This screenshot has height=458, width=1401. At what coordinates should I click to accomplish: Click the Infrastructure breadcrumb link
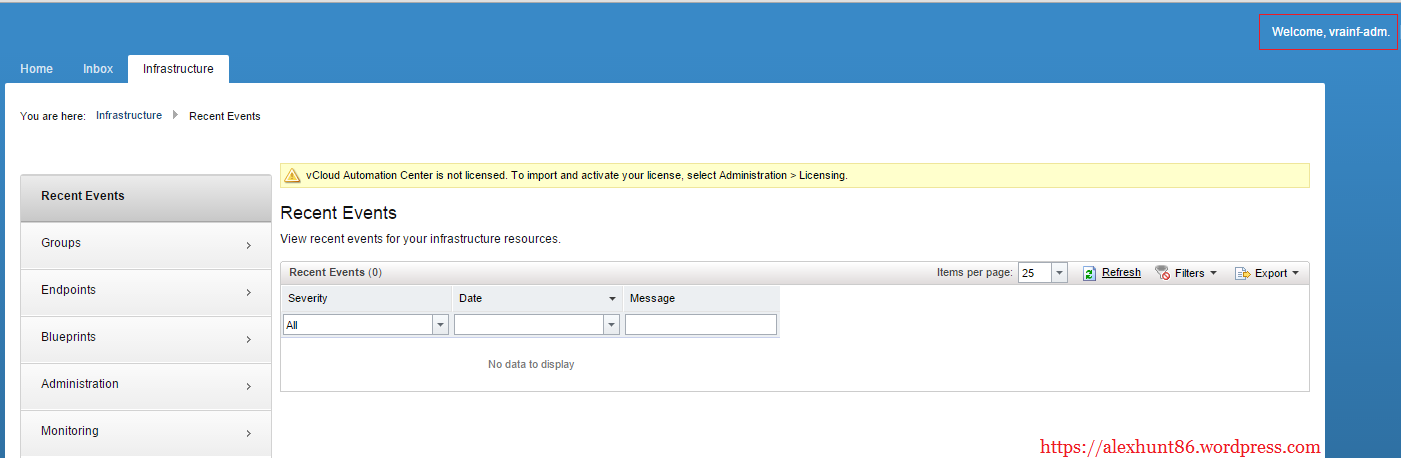129,115
